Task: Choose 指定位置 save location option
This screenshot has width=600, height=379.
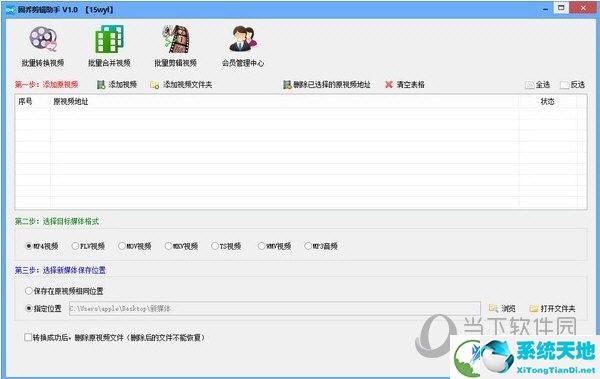Action: click(x=43, y=308)
